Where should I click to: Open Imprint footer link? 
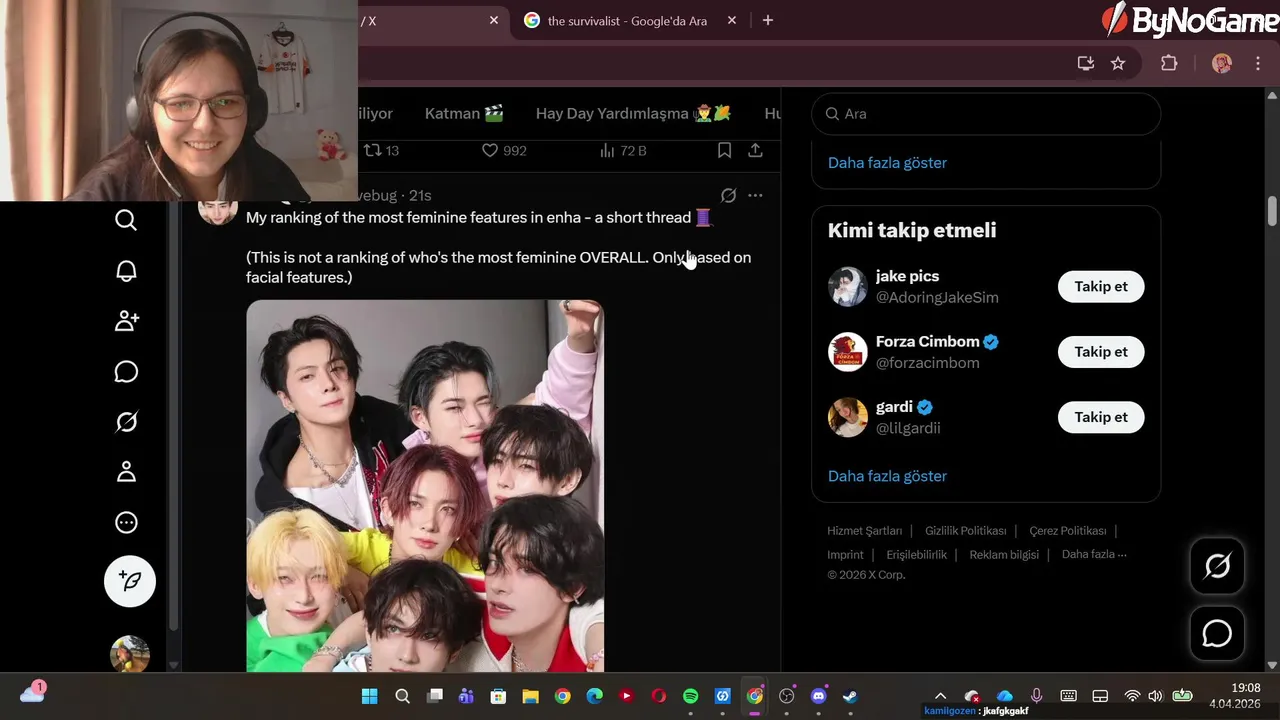(x=845, y=555)
